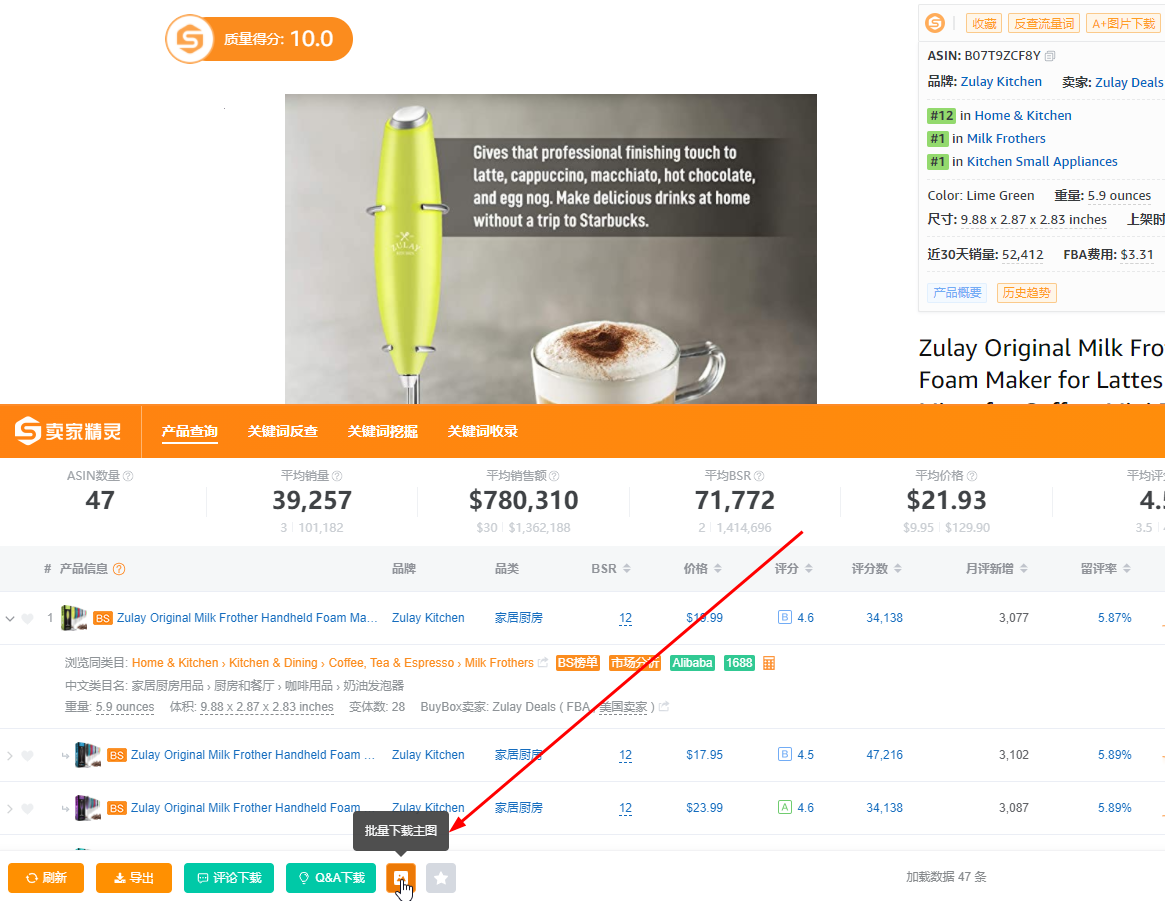Click the 卖家精灵 logo in orange bar

click(x=68, y=431)
